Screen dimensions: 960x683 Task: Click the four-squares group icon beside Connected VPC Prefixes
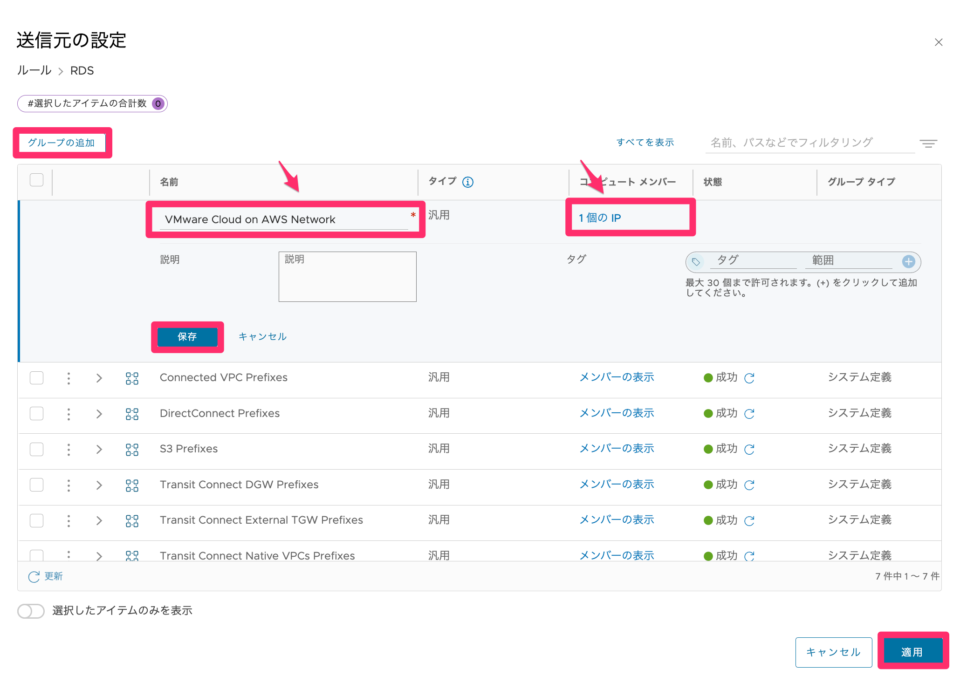tap(132, 378)
